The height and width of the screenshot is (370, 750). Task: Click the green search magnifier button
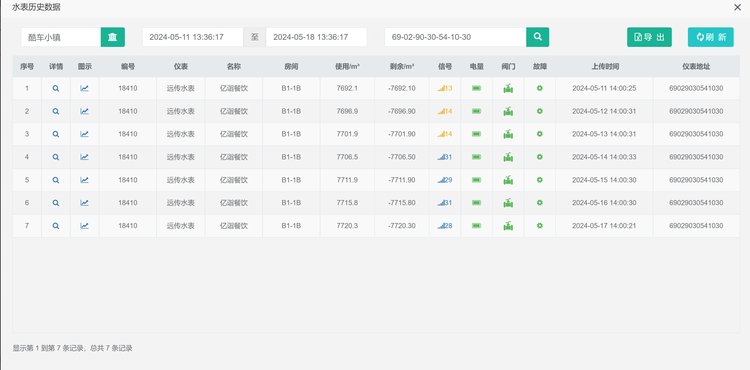[538, 37]
